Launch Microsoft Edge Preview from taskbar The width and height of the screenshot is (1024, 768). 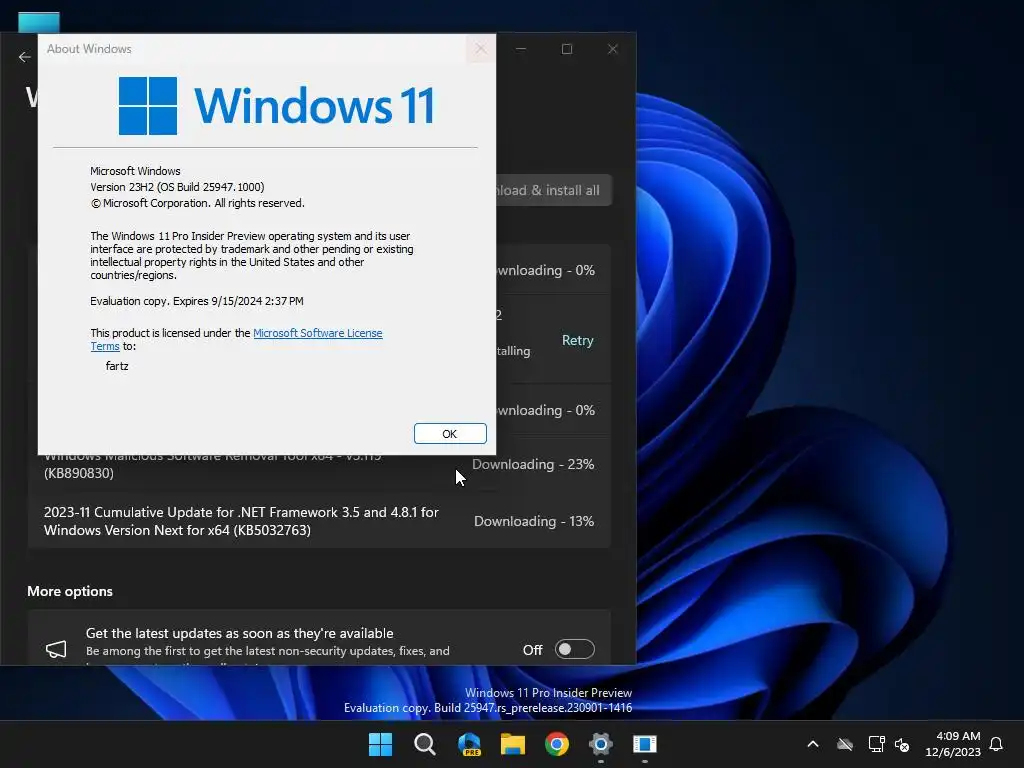pos(469,744)
